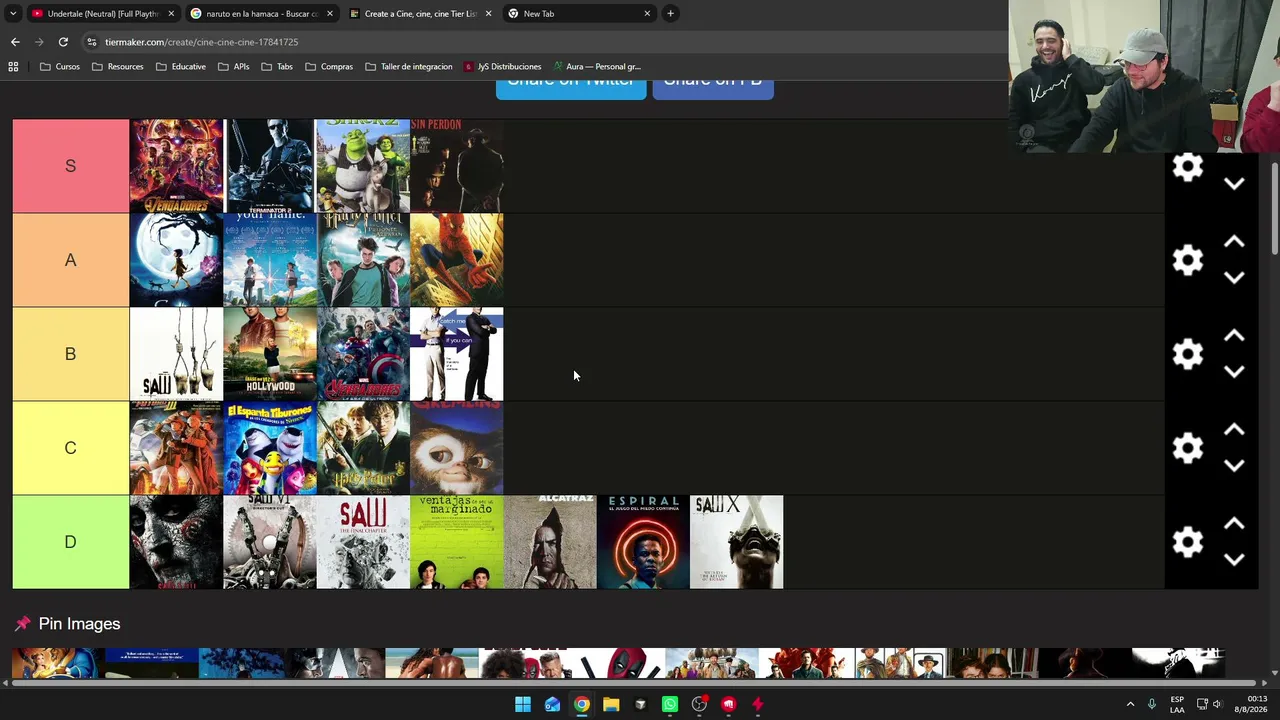Click the ESP LAA language indicator

click(1177, 704)
